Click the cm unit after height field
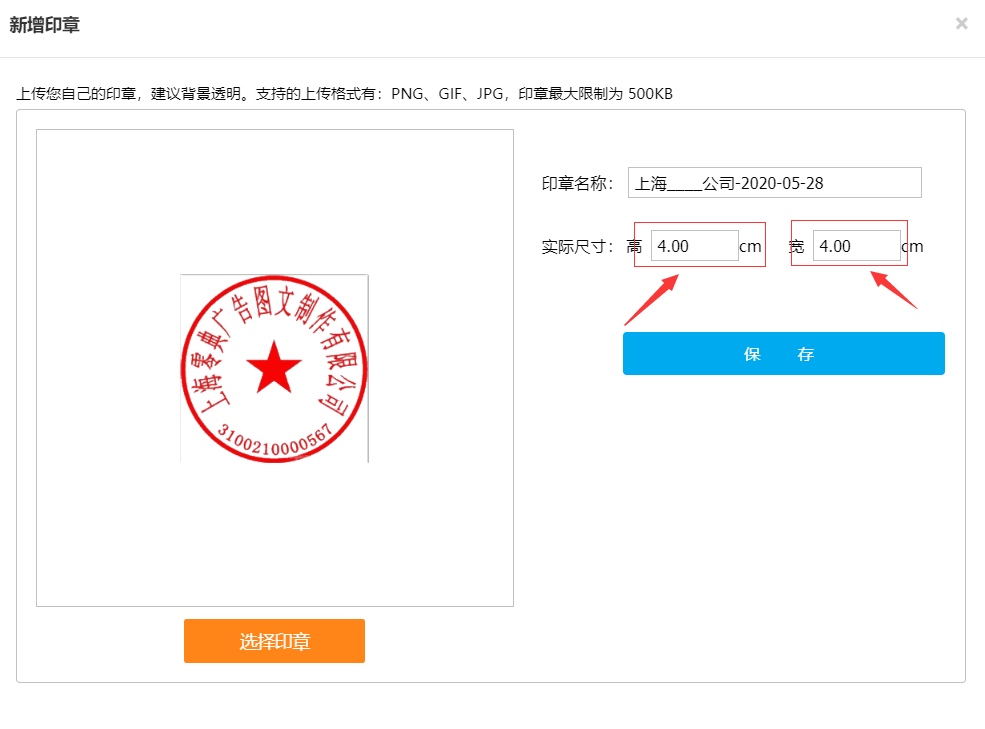Viewport: 985px width, 729px height. (x=750, y=247)
